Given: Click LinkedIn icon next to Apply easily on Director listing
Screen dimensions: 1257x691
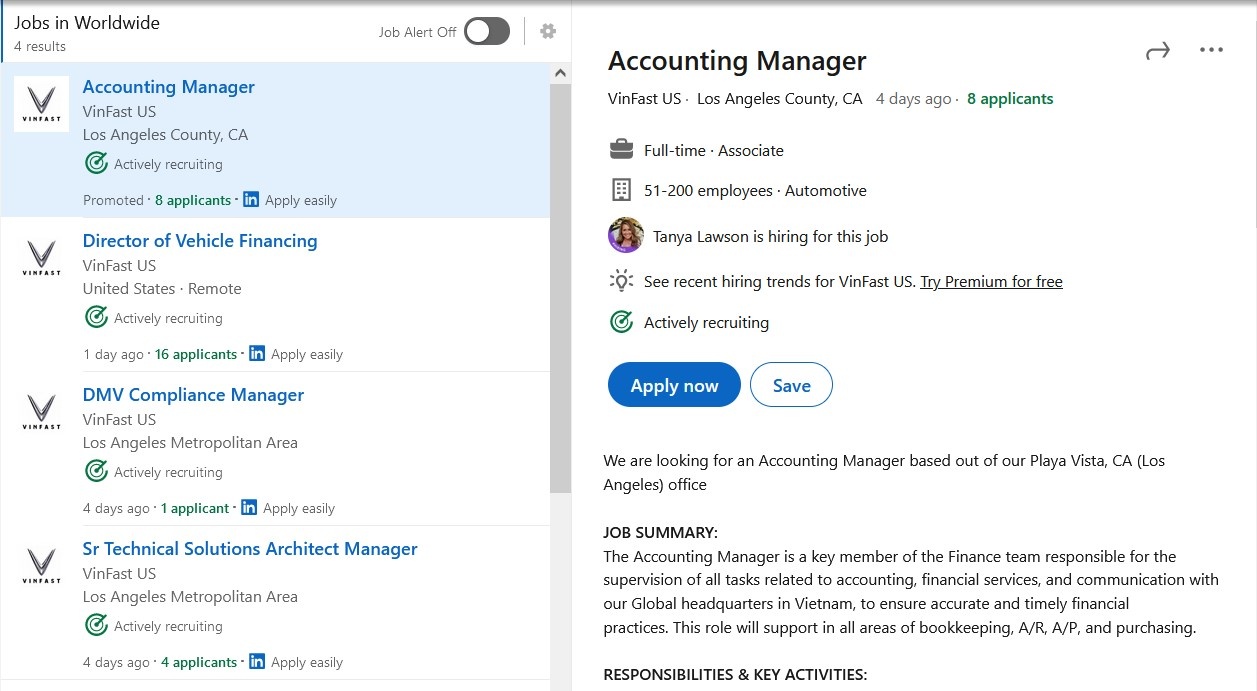Looking at the screenshot, I should [257, 354].
